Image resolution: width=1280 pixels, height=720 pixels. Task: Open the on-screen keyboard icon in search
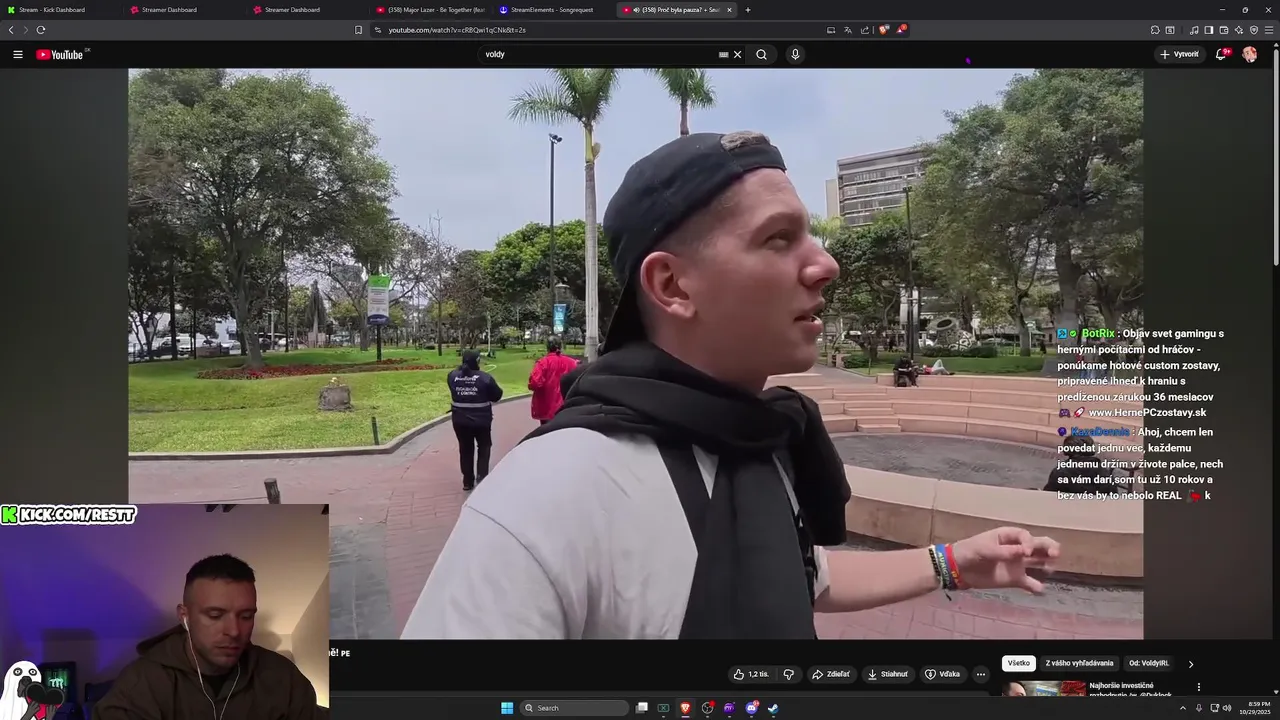coord(723,54)
